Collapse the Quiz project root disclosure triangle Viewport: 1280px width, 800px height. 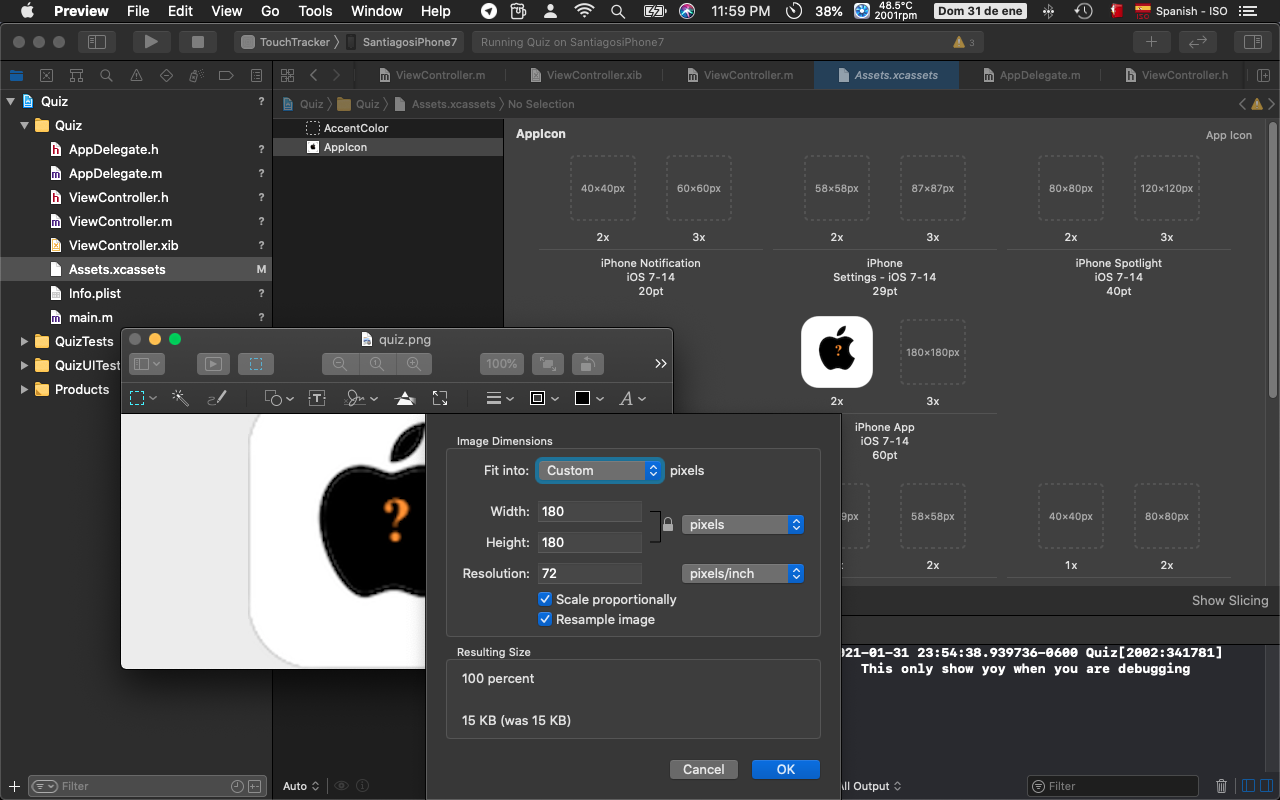[x=11, y=101]
